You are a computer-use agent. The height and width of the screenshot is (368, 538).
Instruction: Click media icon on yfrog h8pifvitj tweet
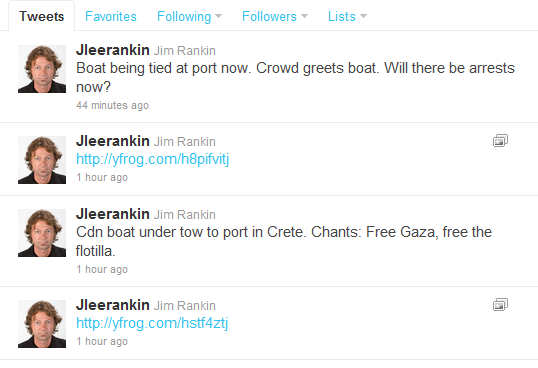tap(500, 141)
